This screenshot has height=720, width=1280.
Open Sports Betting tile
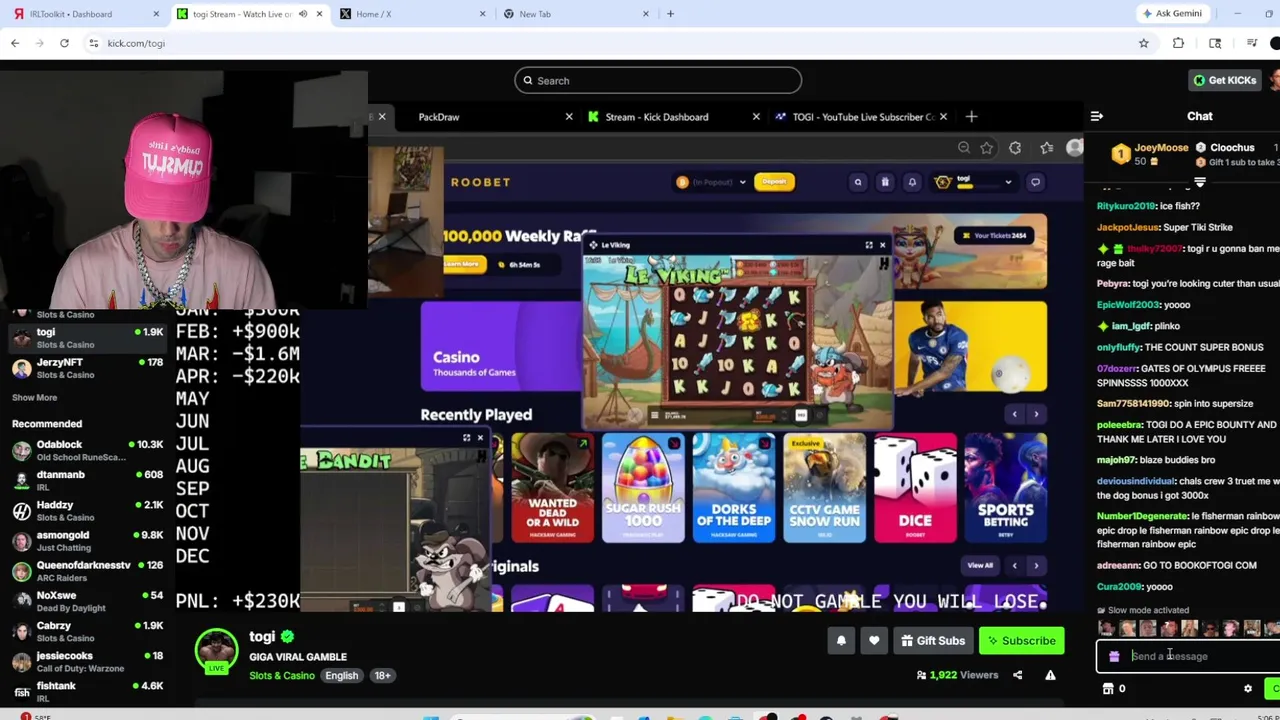(x=1006, y=488)
